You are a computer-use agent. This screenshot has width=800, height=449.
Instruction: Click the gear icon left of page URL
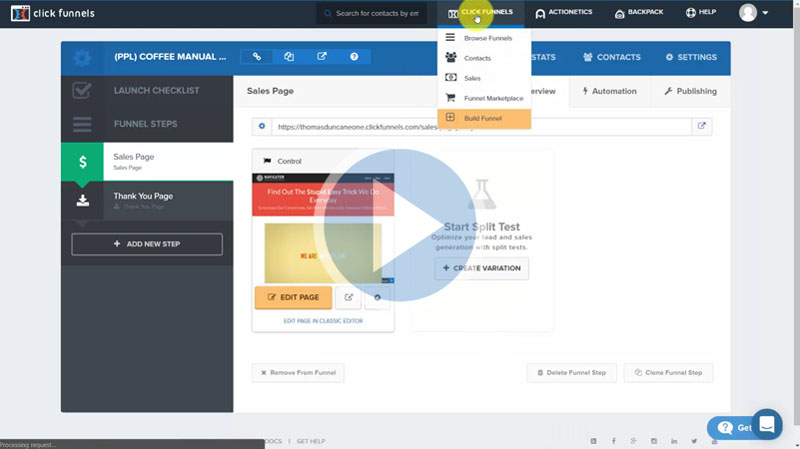[x=262, y=127]
